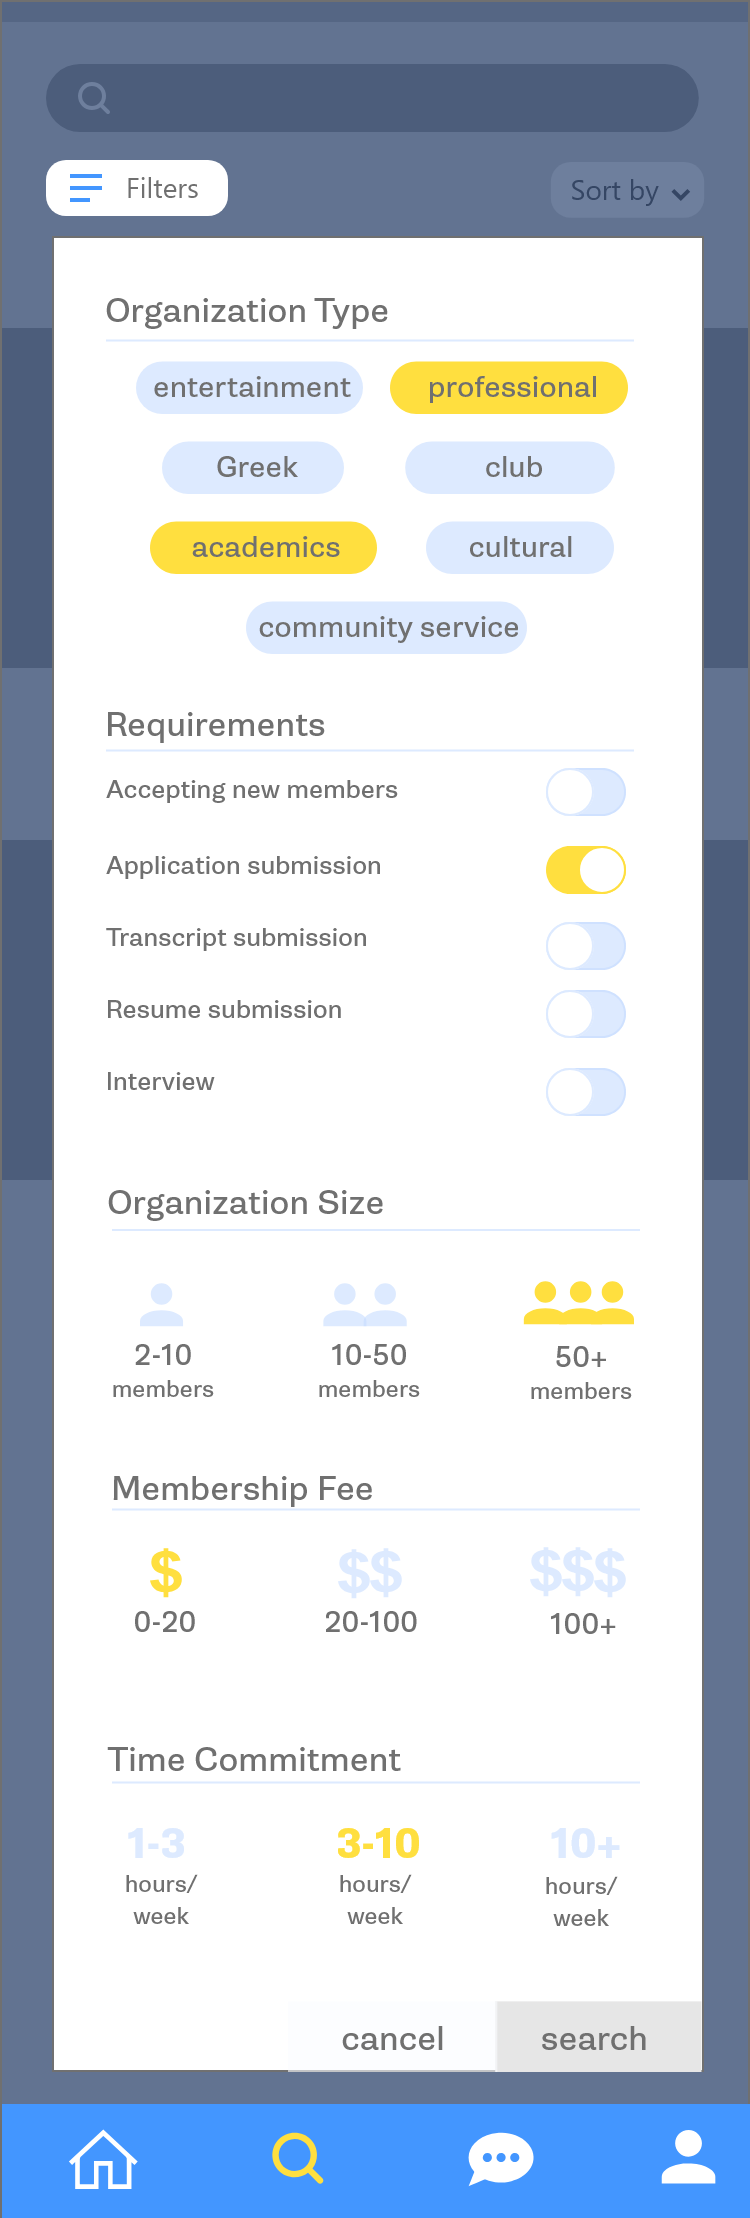Image resolution: width=750 pixels, height=2218 pixels.
Task: Select the single-person 2-10 members icon
Action: 162,1304
